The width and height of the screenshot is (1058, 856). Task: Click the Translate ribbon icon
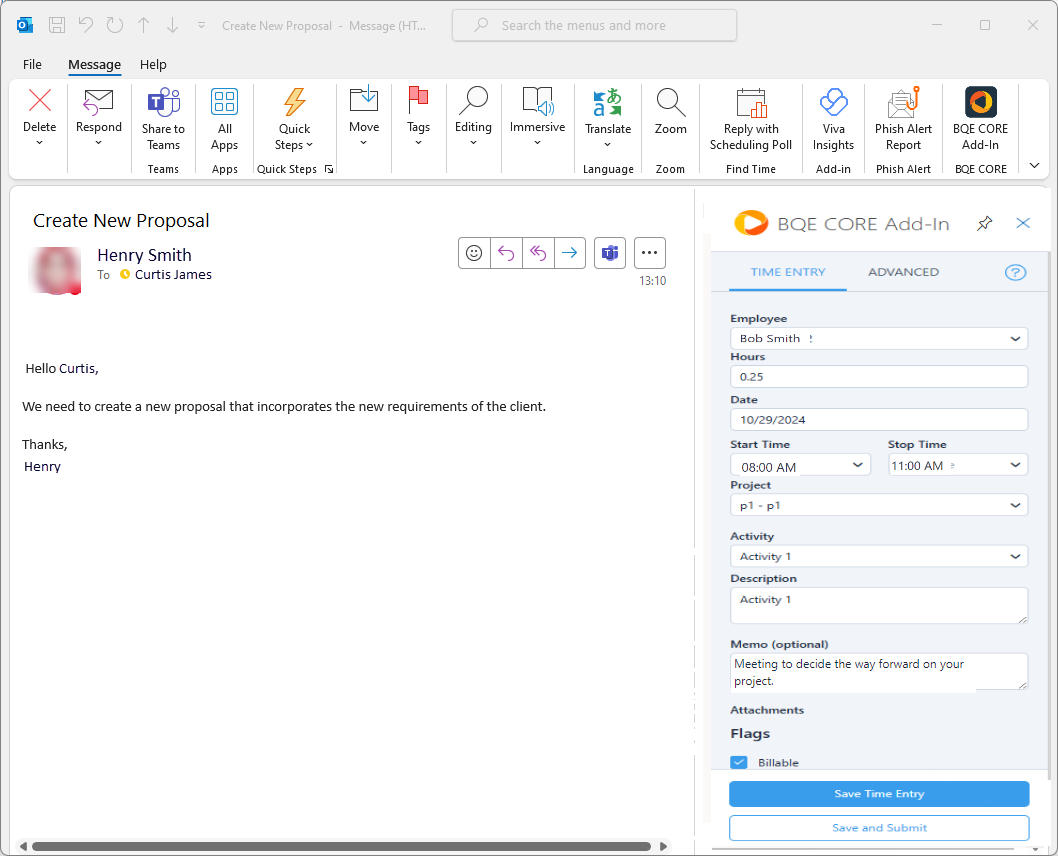pyautogui.click(x=607, y=103)
